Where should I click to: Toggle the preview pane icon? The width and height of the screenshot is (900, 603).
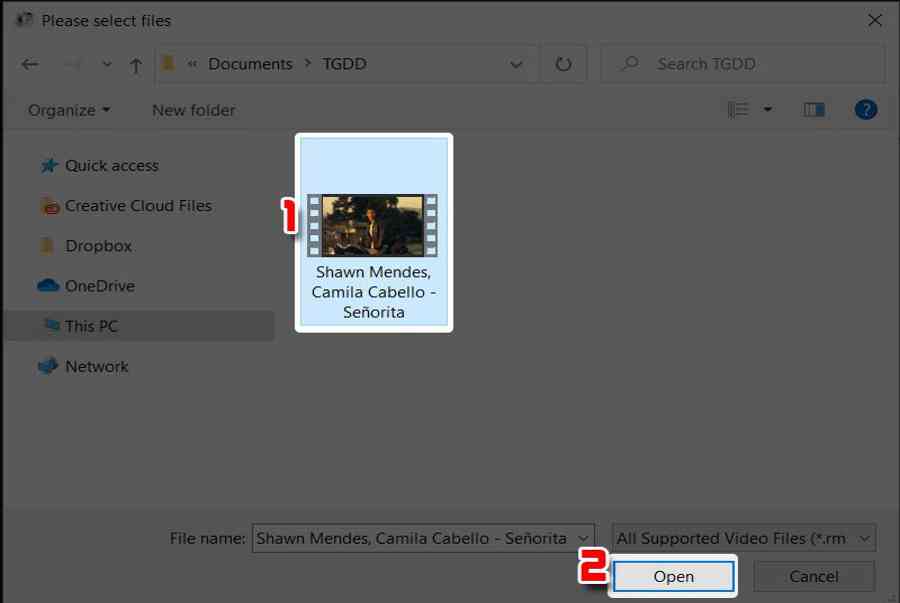click(813, 109)
